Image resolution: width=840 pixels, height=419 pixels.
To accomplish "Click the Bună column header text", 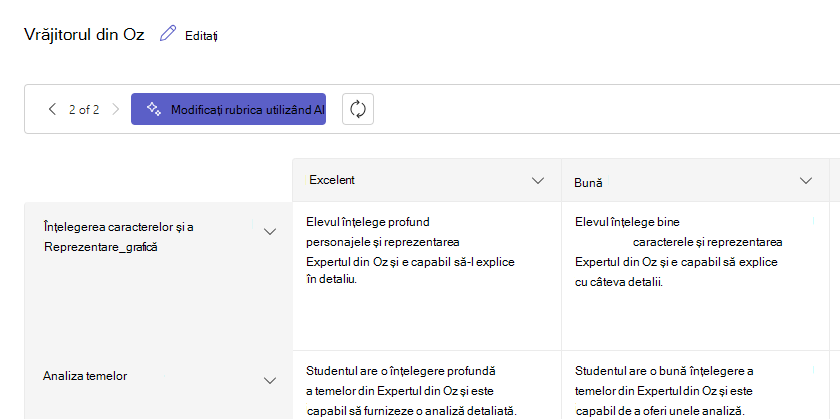I will coord(588,183).
